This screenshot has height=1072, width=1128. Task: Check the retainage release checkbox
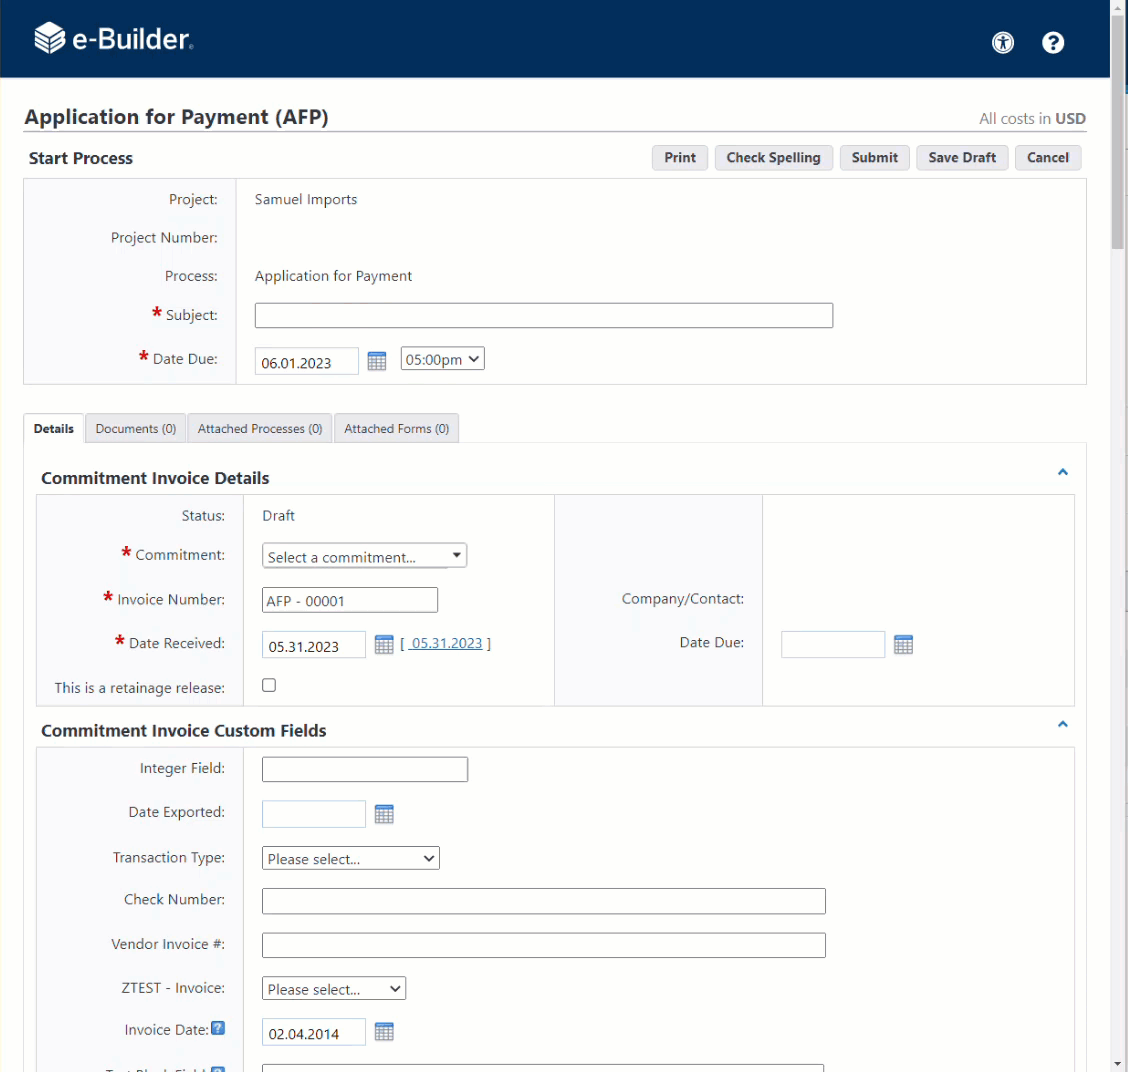coord(269,685)
